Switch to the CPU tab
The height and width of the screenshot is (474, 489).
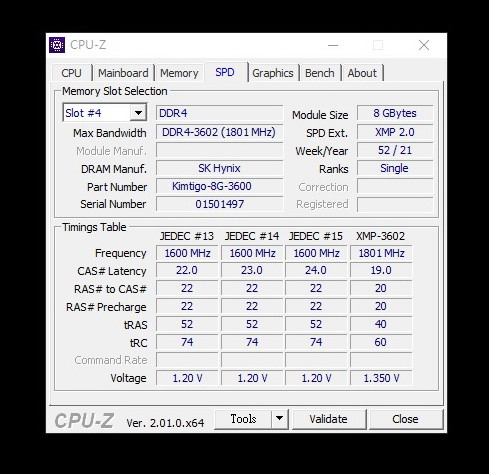coord(71,73)
